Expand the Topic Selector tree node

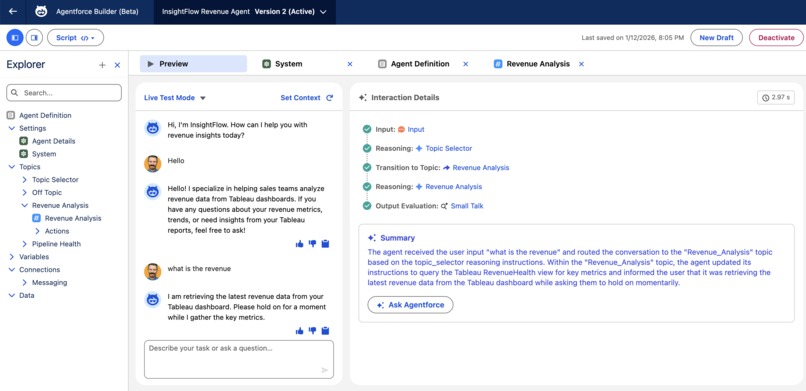click(x=25, y=180)
